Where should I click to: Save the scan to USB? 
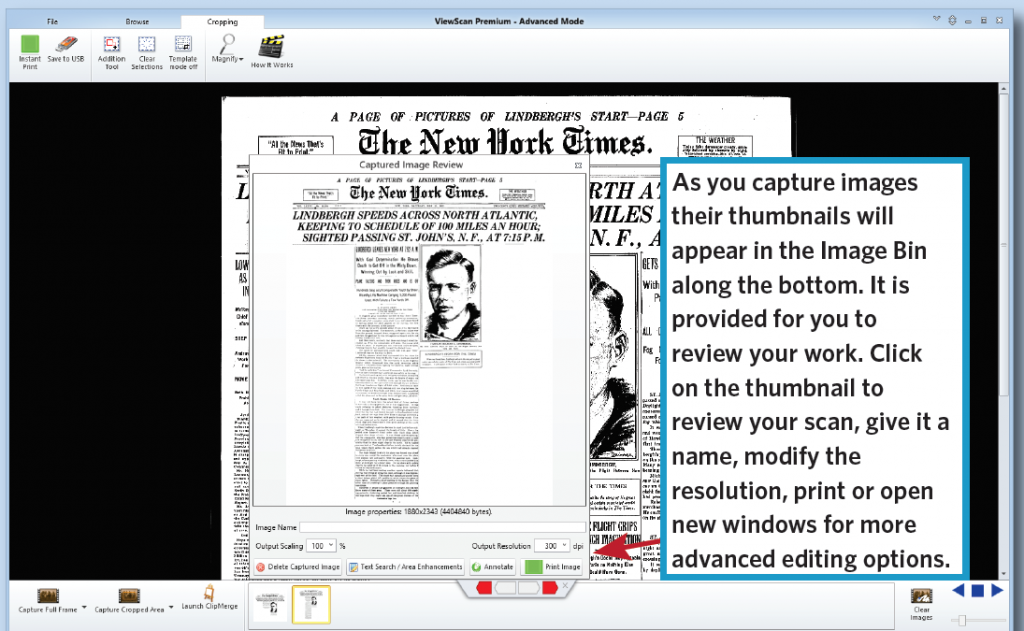pyautogui.click(x=66, y=50)
